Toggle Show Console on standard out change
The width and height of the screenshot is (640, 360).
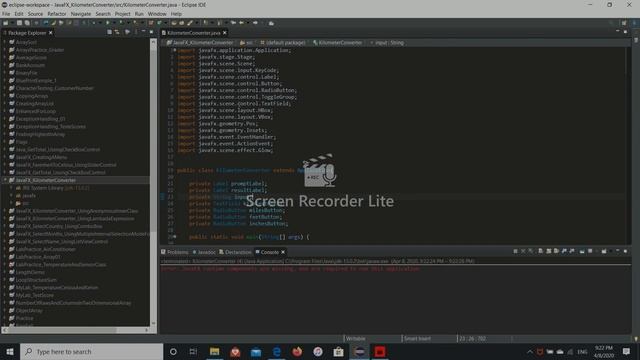tap(564, 251)
